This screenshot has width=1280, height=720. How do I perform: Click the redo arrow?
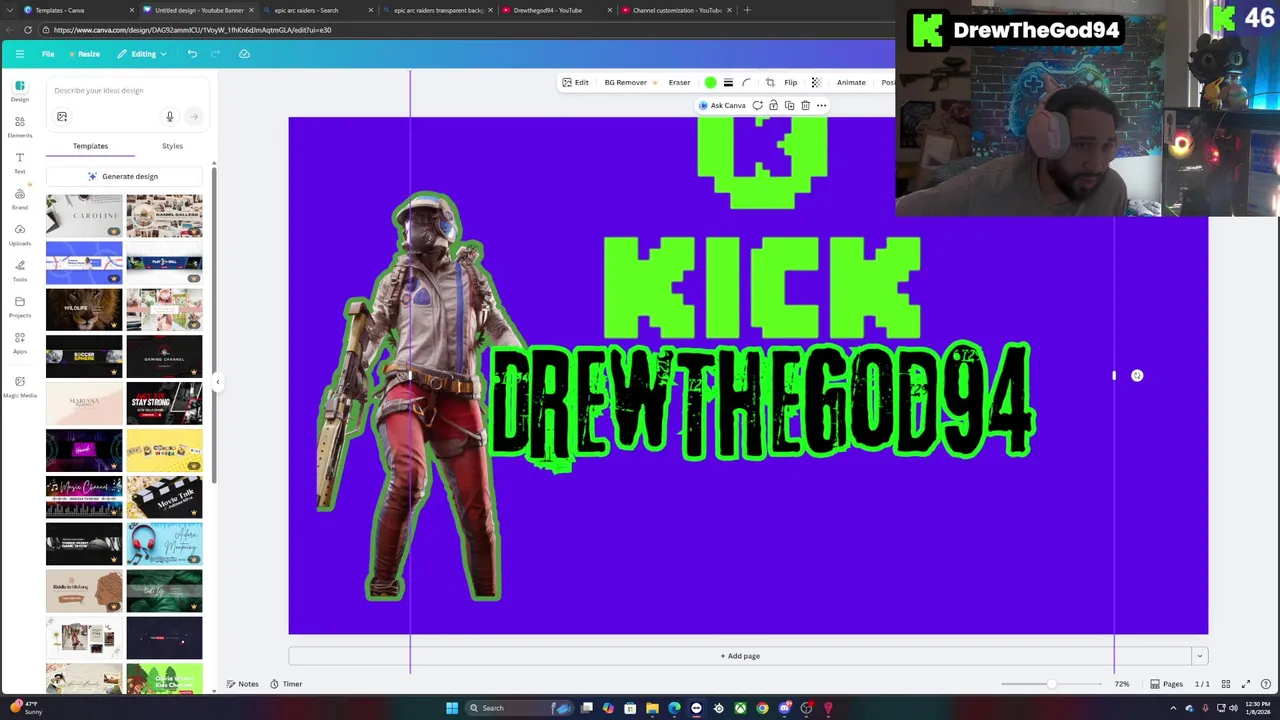click(x=215, y=54)
